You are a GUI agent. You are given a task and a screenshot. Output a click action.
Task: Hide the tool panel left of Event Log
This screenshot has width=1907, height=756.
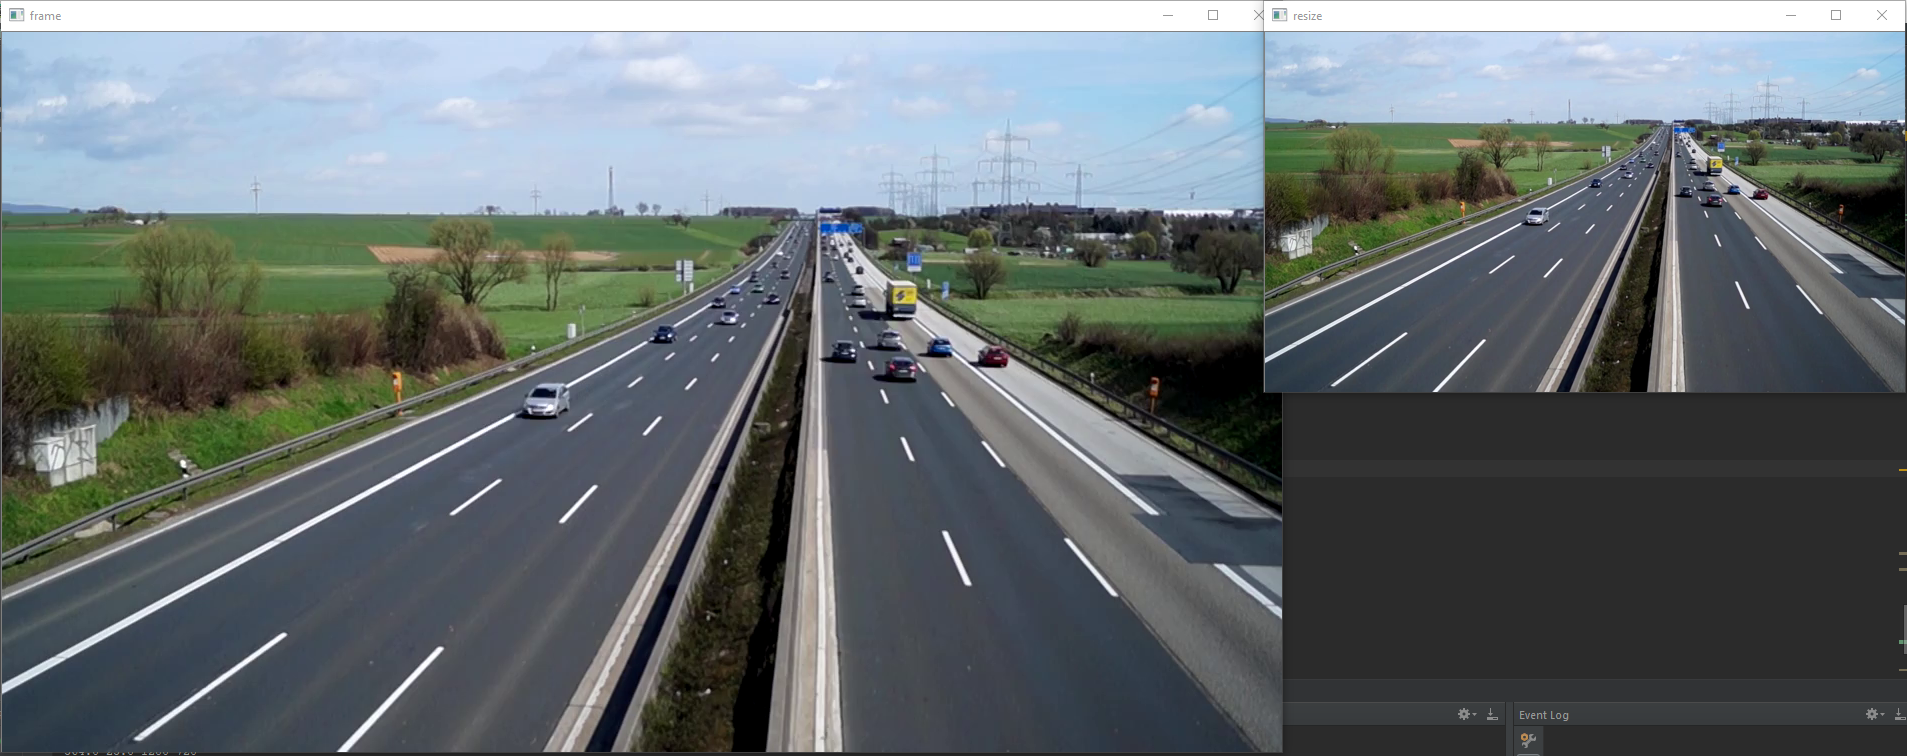[x=1492, y=714]
